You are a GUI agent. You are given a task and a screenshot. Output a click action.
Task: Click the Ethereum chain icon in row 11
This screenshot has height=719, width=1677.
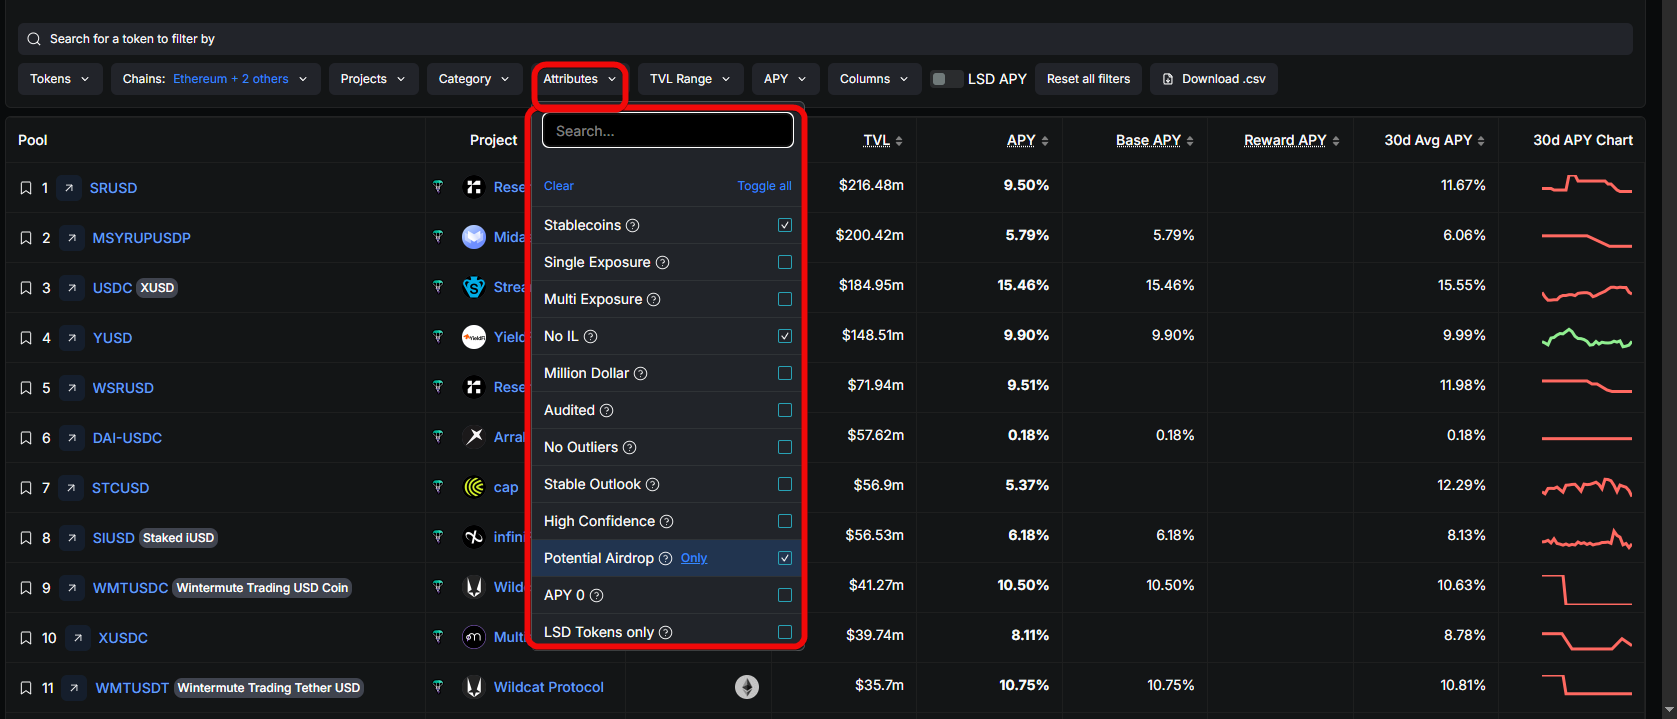click(x=747, y=687)
